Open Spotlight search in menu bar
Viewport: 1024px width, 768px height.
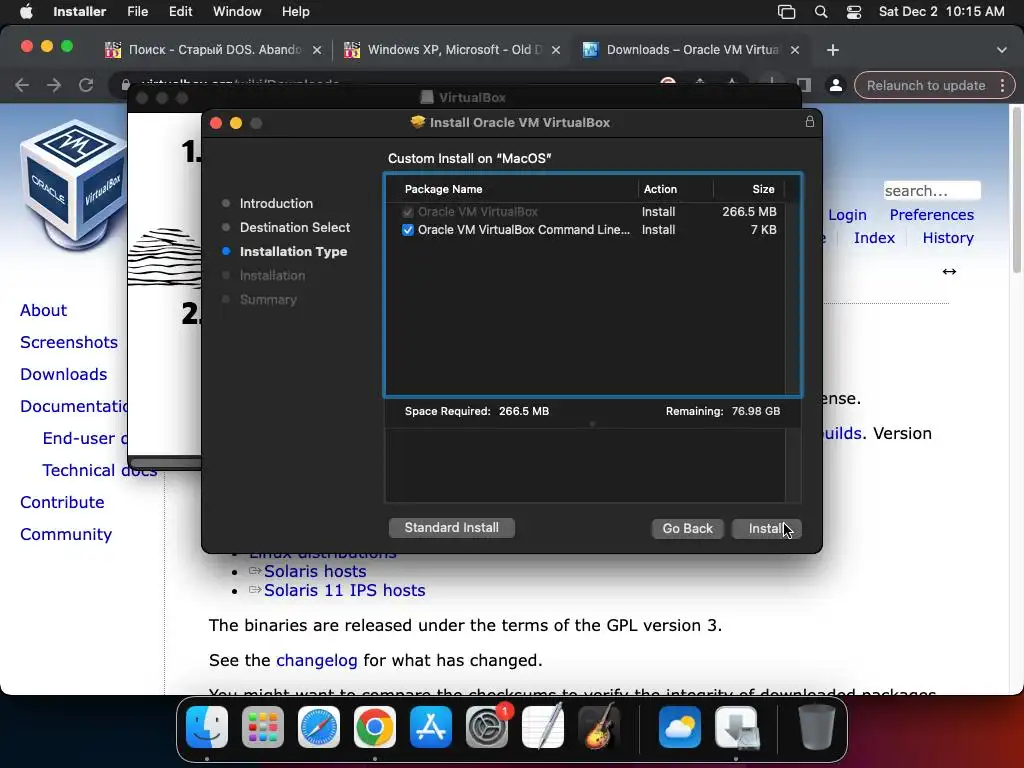[x=821, y=12]
